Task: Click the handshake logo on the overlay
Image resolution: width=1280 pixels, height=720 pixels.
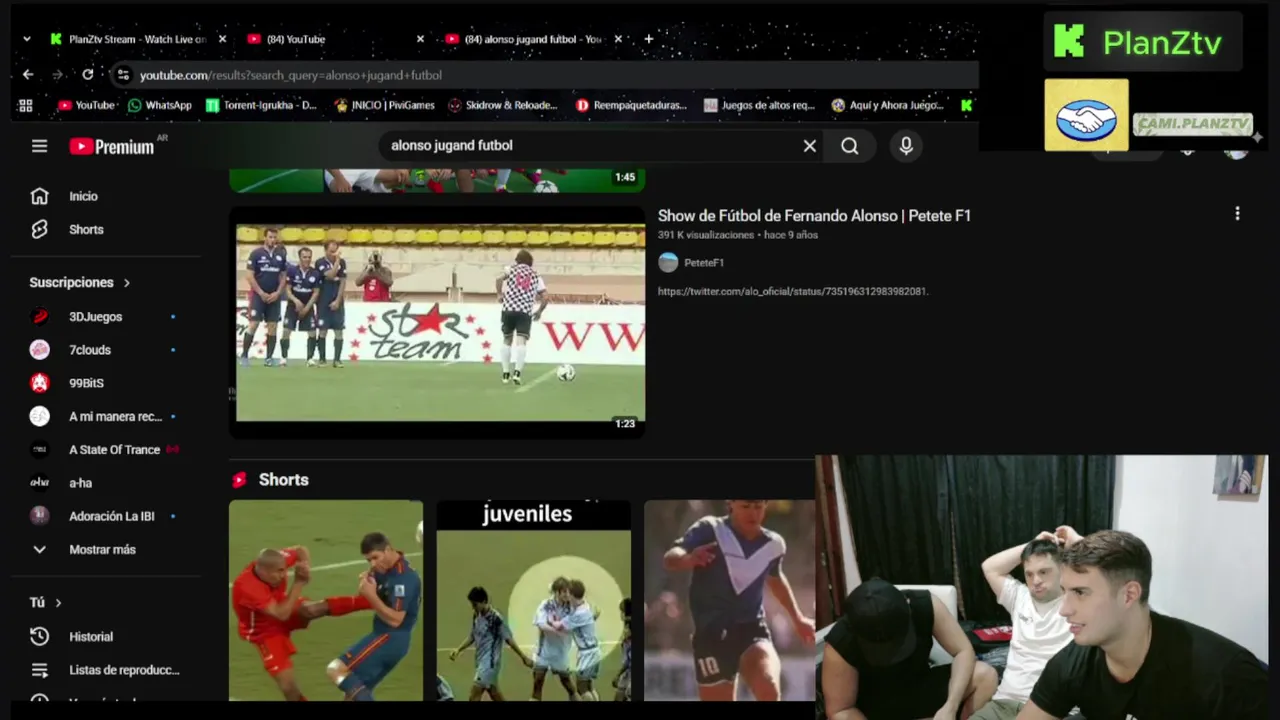Action: point(1086,115)
